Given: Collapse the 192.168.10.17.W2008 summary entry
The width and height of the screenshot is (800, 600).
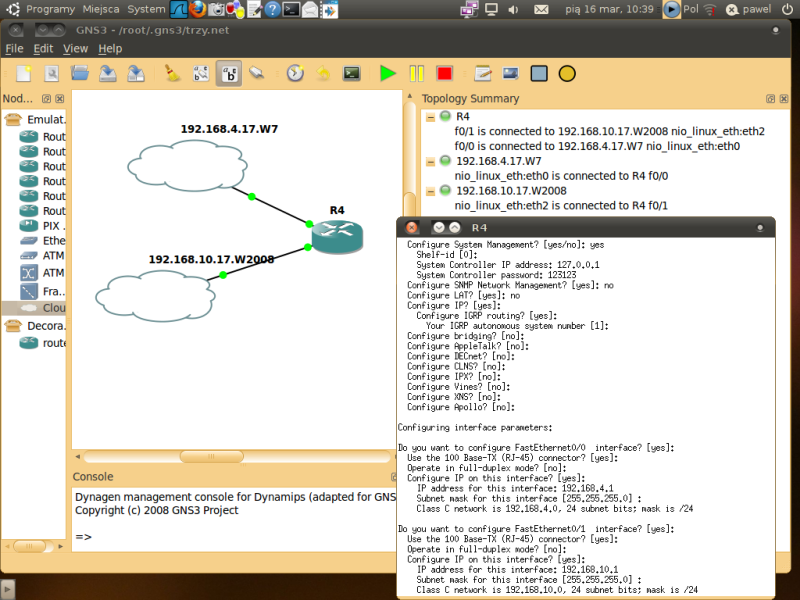Looking at the screenshot, I should [x=431, y=192].
